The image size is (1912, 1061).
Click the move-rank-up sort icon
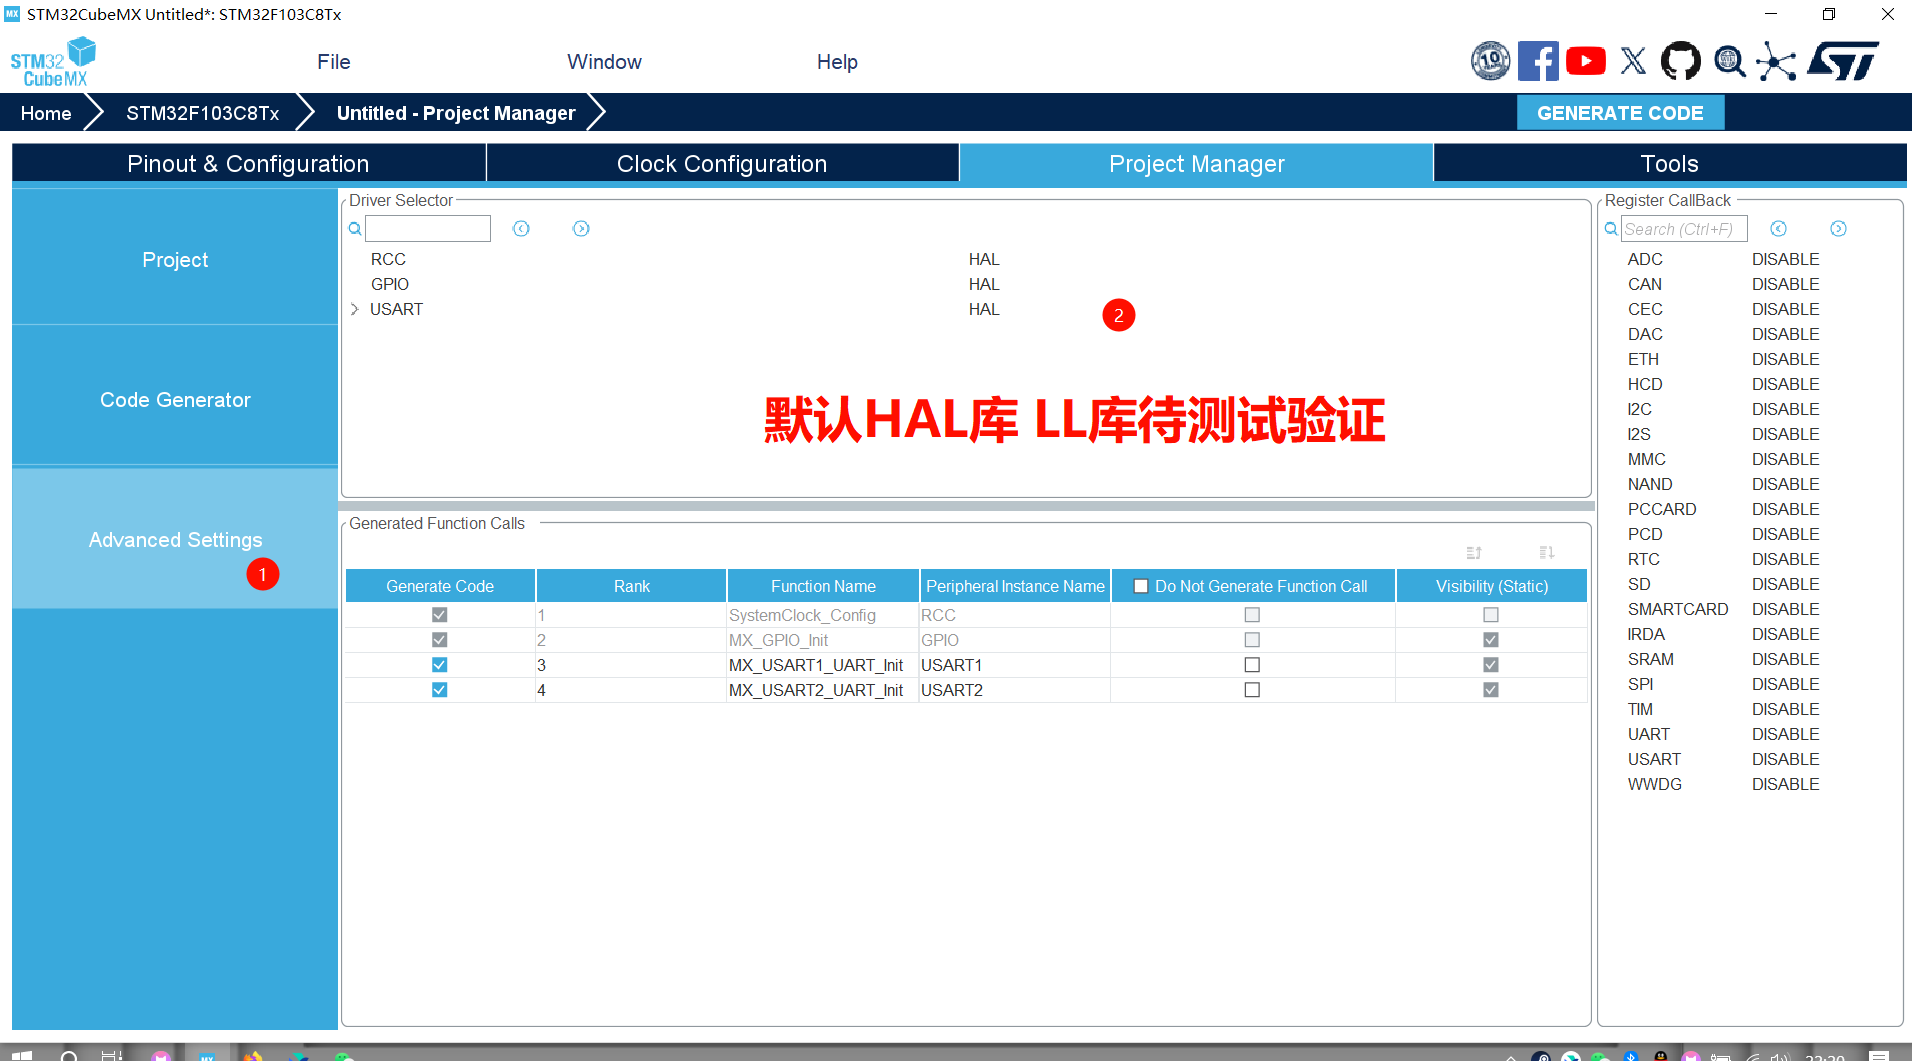(x=1474, y=552)
